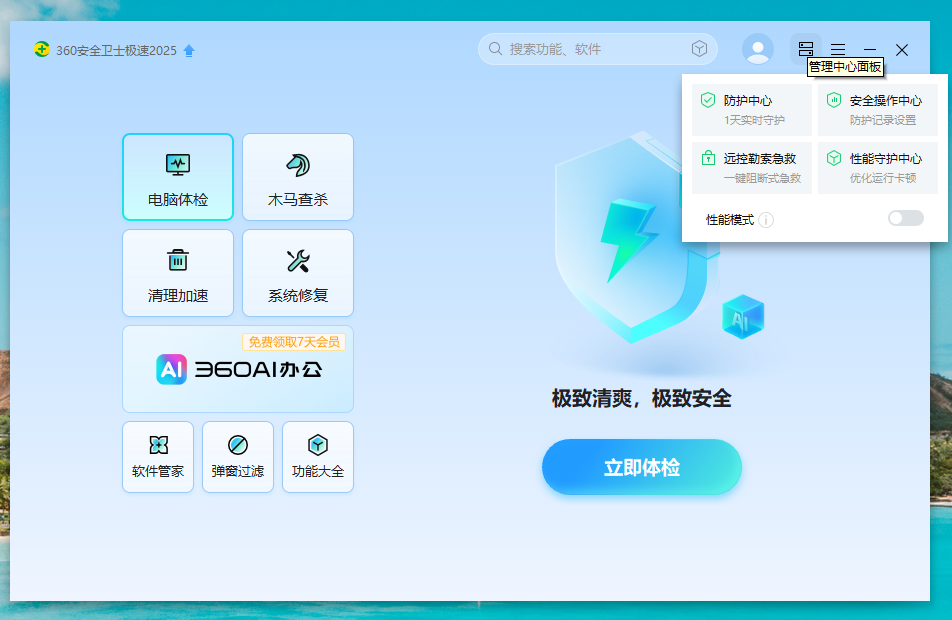
Task: Toggle the 管理中心面板 panel icon
Action: [x=806, y=49]
